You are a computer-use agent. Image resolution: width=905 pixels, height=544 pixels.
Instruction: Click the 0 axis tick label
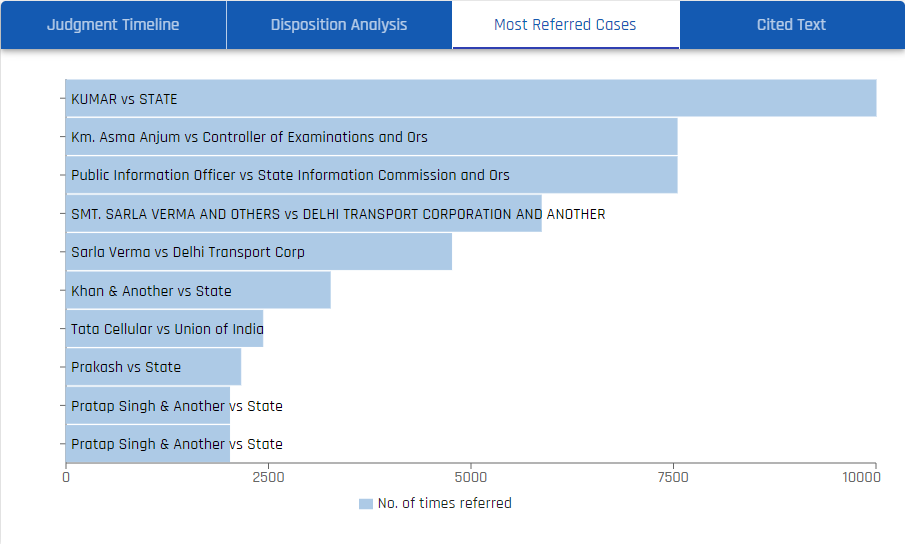66,478
